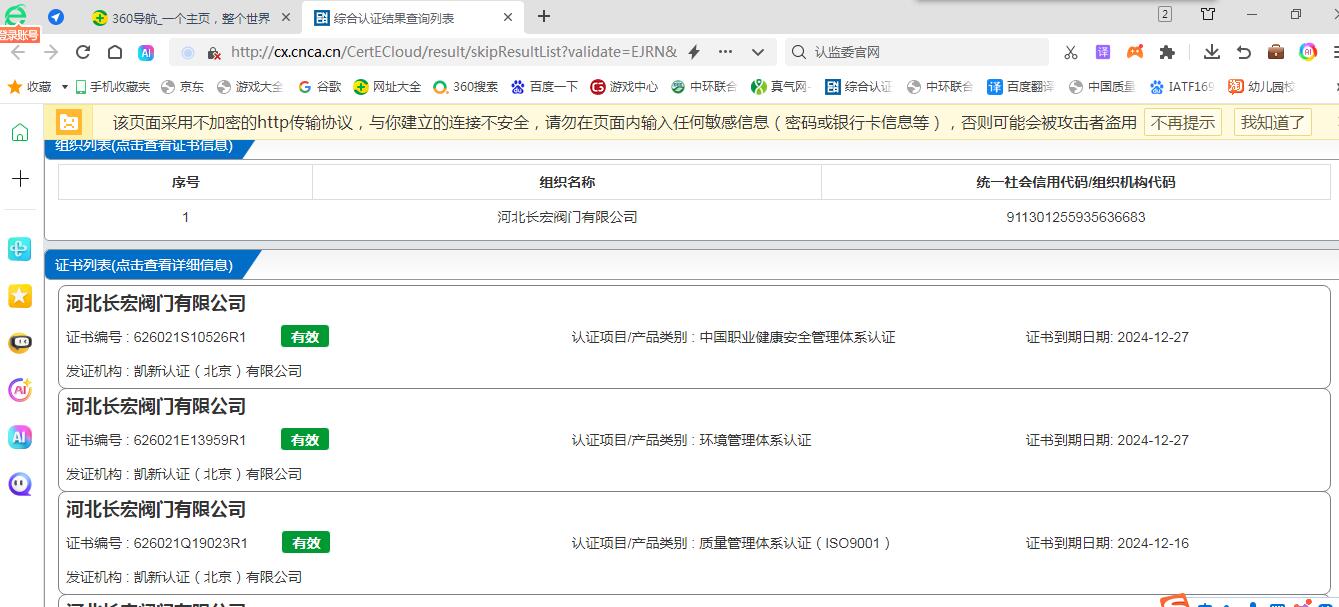Open certificate 626021Q19023R1 entry
This screenshot has width=1339, height=607.
[x=694, y=543]
